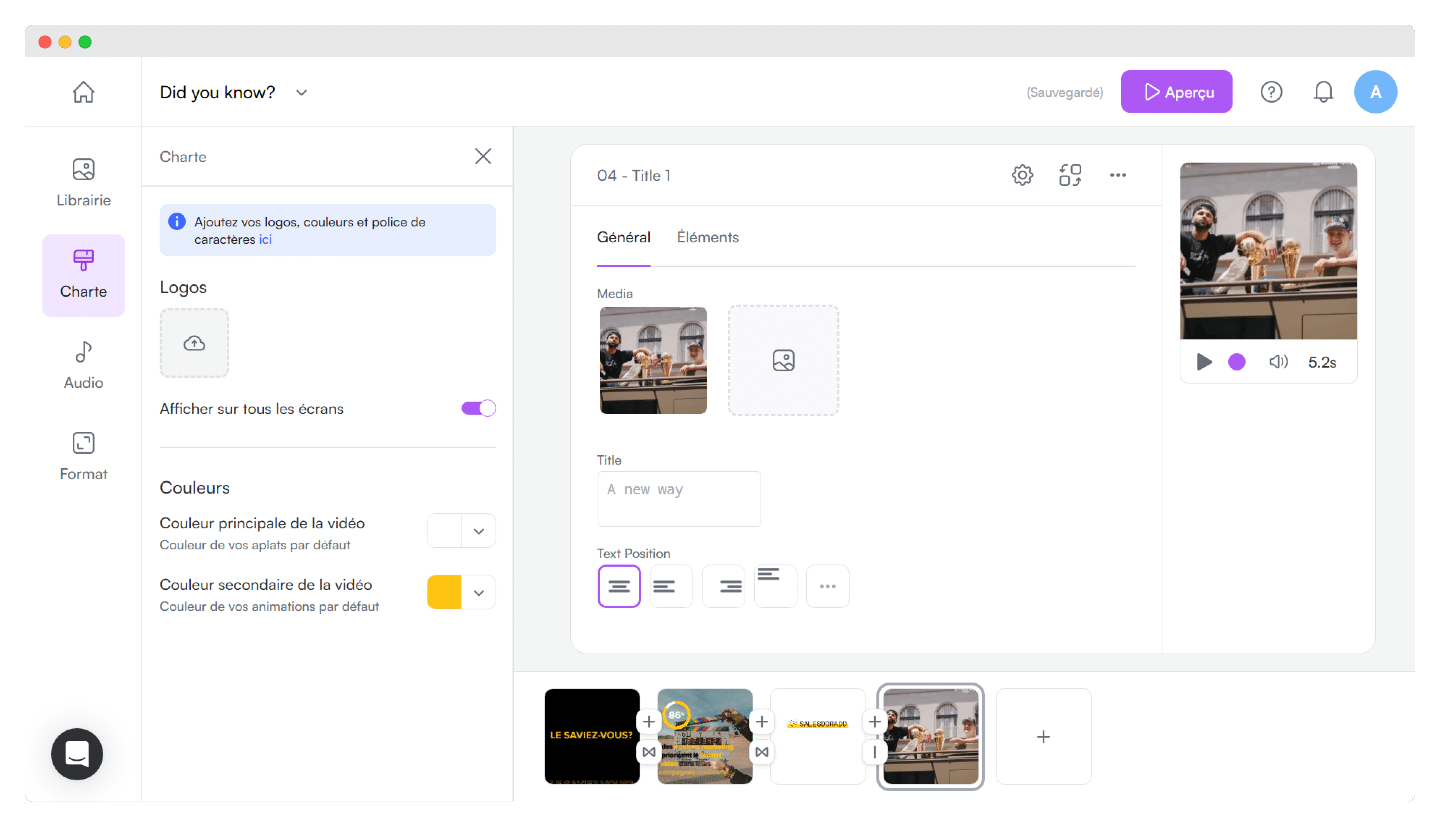Expand the 'Couleur principale' color dropdown arrow
This screenshot has height=827, width=1440.
pyautogui.click(x=479, y=531)
